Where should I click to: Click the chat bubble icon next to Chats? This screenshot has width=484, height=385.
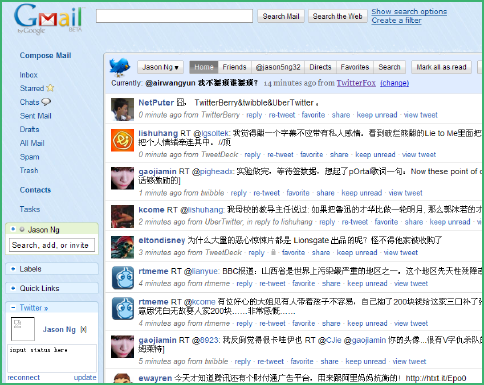[46, 102]
